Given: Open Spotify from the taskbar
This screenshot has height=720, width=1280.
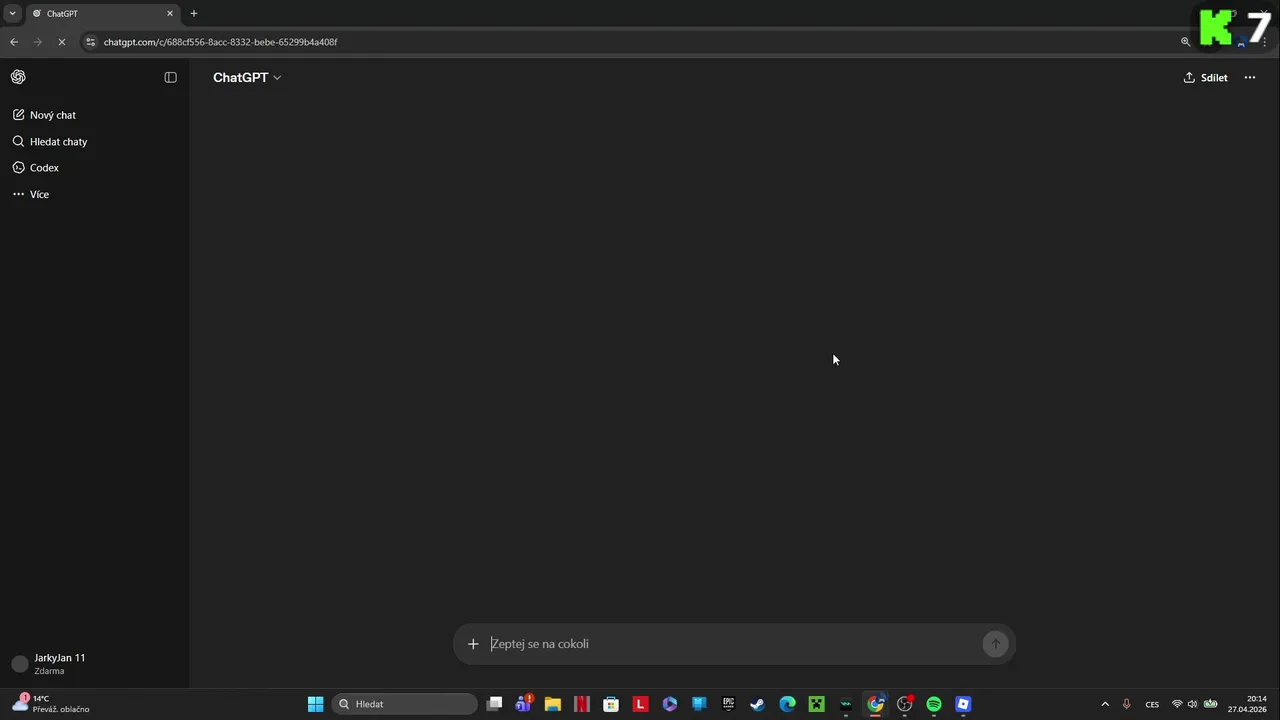Looking at the screenshot, I should pyautogui.click(x=934, y=704).
